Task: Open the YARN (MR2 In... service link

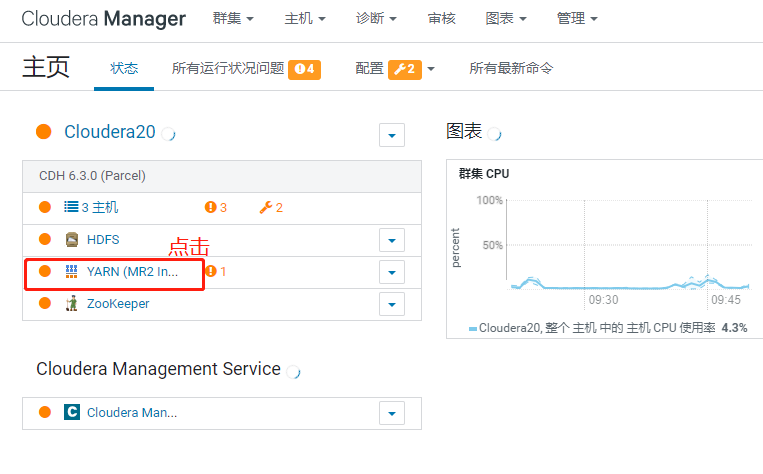Action: coord(132,272)
